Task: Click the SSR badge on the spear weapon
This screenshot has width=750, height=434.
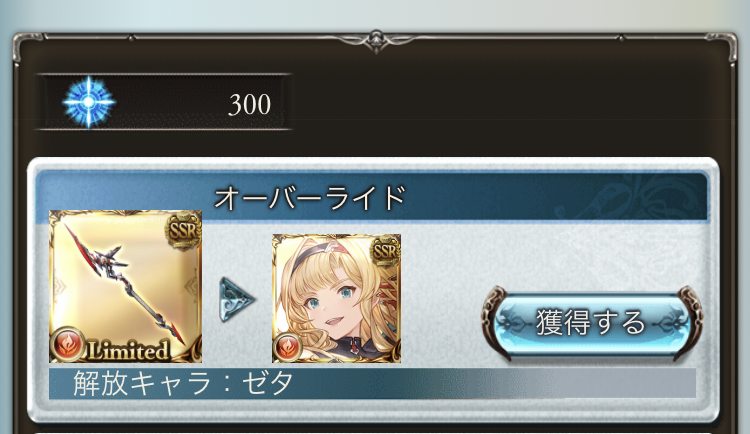Action: point(183,230)
